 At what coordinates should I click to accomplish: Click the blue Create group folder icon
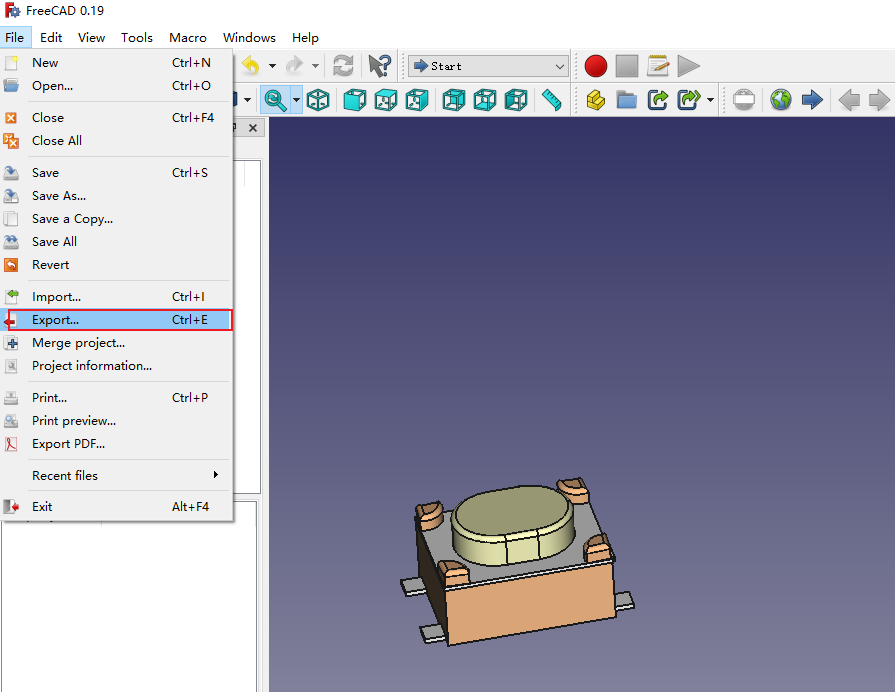627,100
